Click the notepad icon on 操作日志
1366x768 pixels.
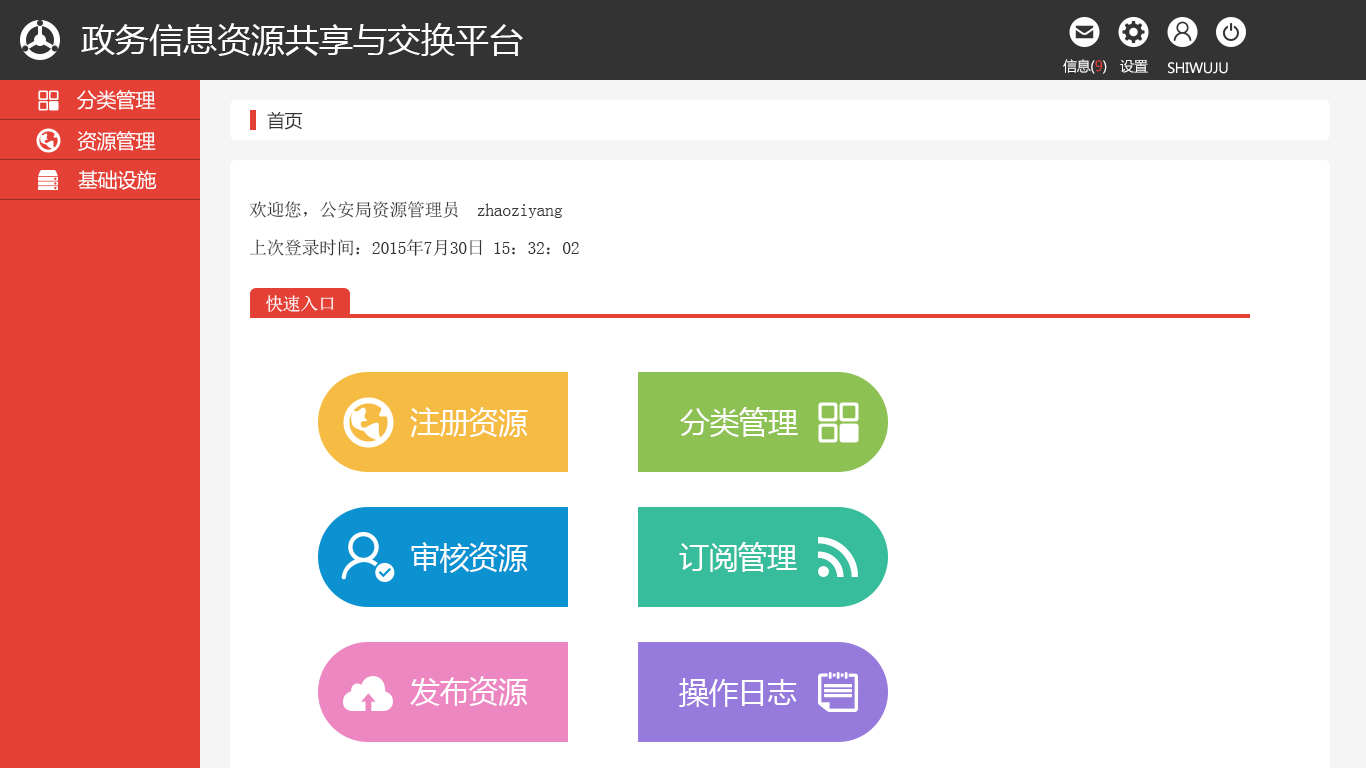tap(841, 691)
